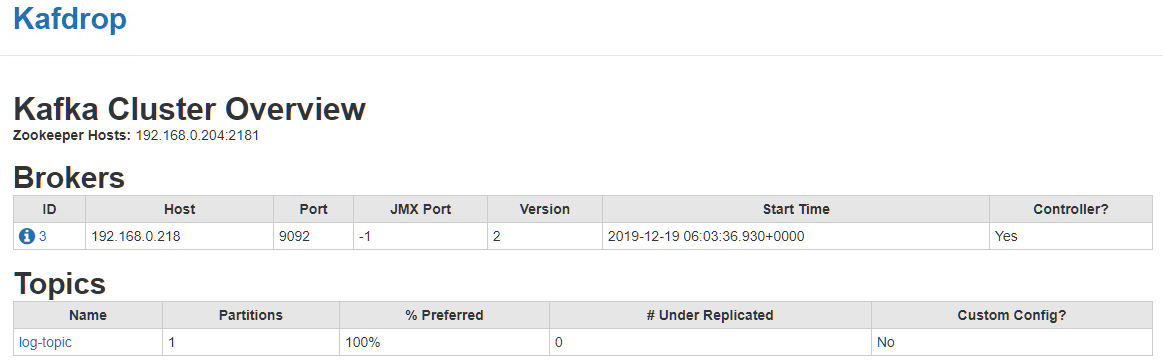Click the Start Time column header

click(x=796, y=209)
